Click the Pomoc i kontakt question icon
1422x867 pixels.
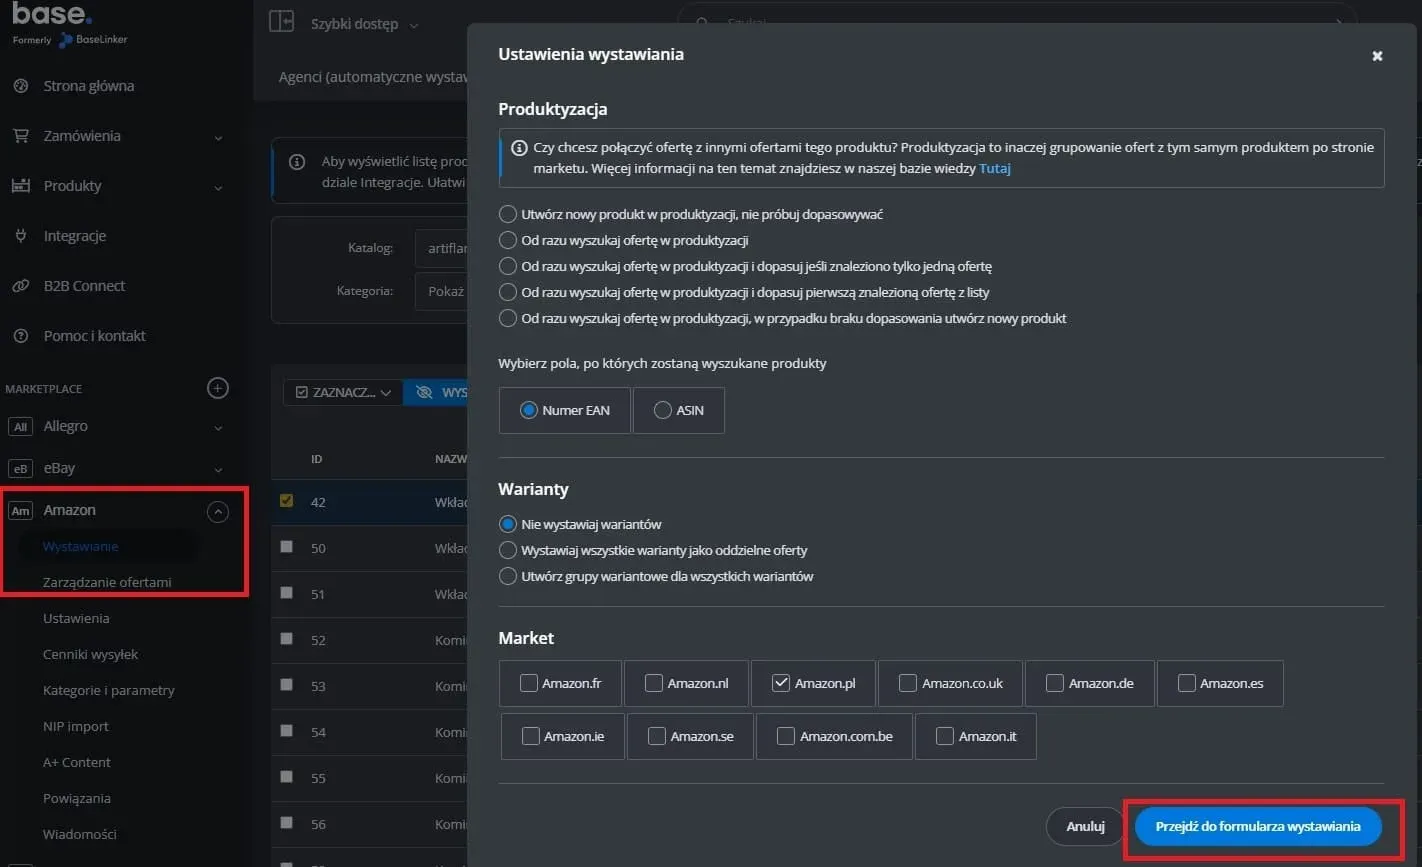tap(20, 336)
